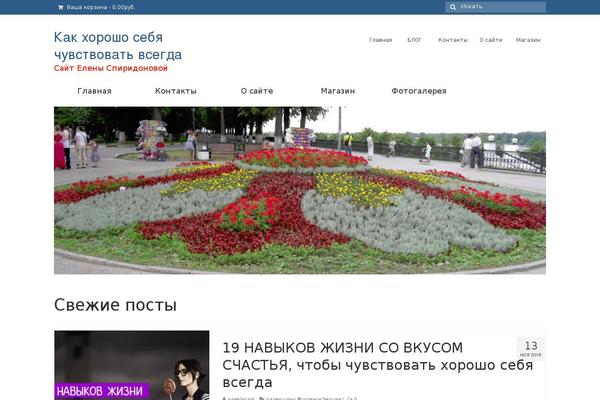Select 'О сайте' in the large main menu
Image resolution: width=600 pixels, height=400 pixels.
257,91
